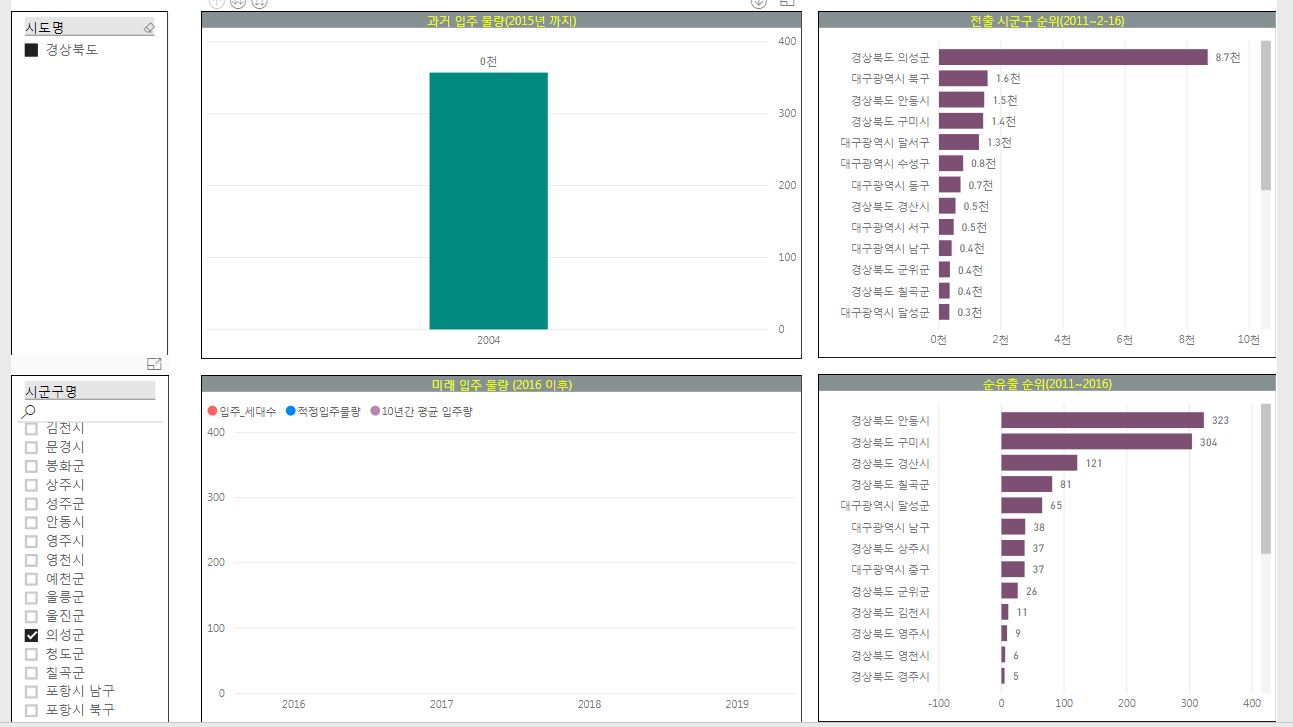Viewport: 1293px width, 727px height.
Task: Click the search magnifier in the 시군구명 slicer
Action: 29,411
